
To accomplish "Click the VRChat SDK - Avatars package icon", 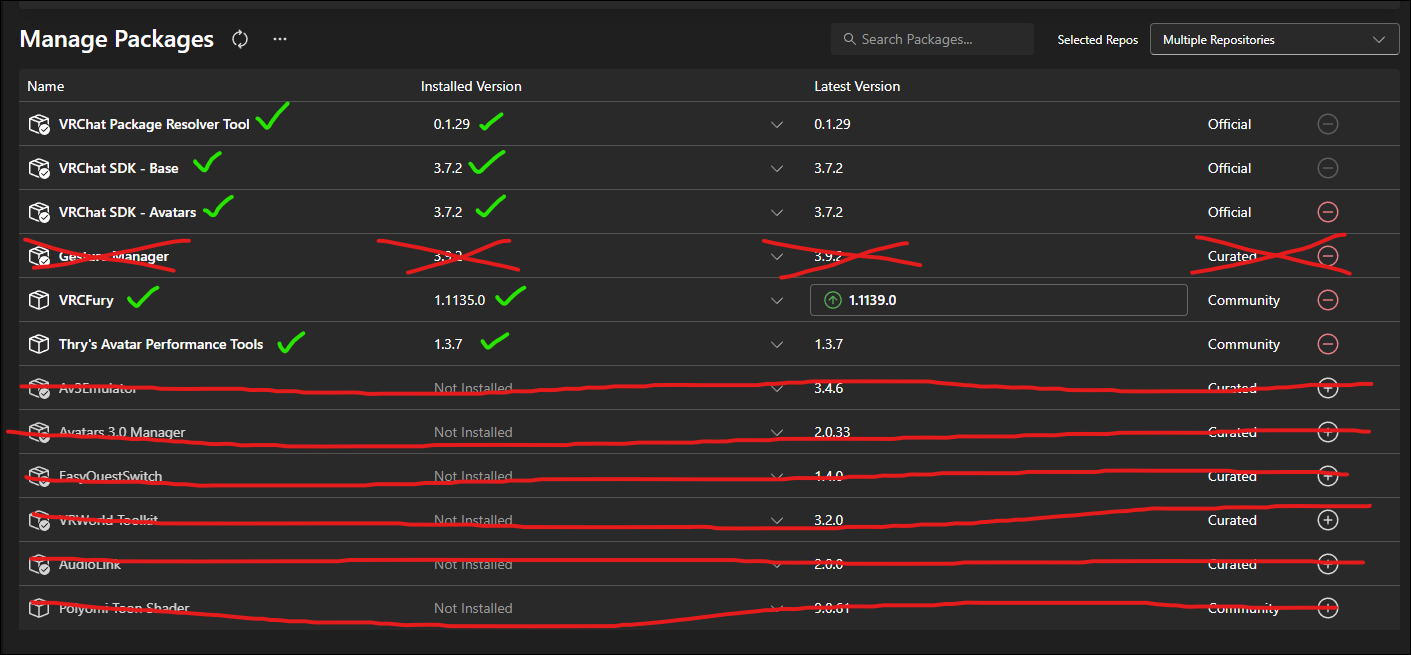I will click(x=39, y=212).
